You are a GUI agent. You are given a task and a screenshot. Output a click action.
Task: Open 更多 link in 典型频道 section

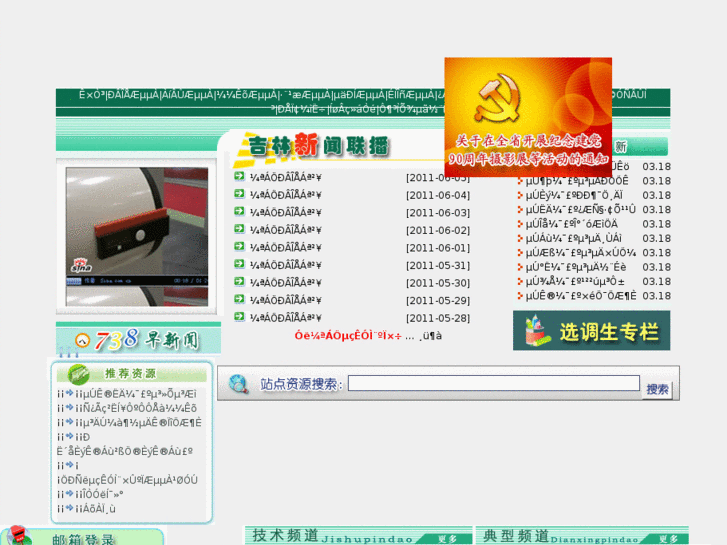coord(668,539)
